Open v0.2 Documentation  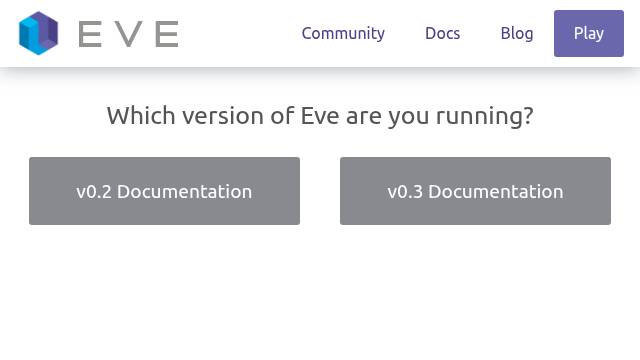[164, 191]
